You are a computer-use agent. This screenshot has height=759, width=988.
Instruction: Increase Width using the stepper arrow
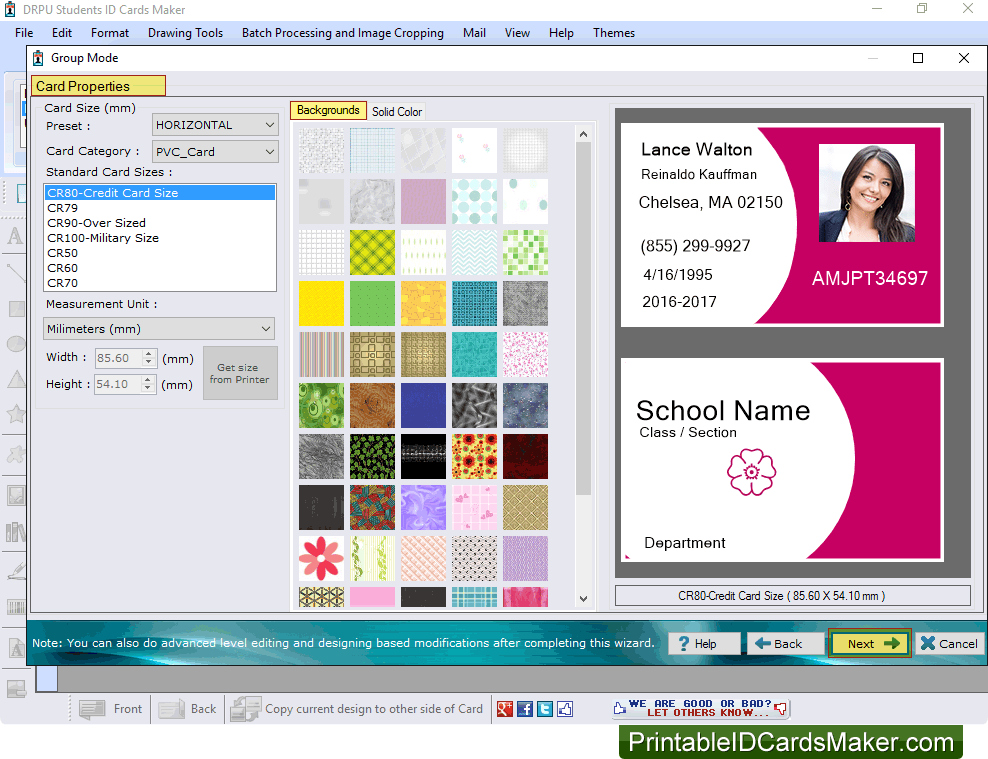[148, 353]
